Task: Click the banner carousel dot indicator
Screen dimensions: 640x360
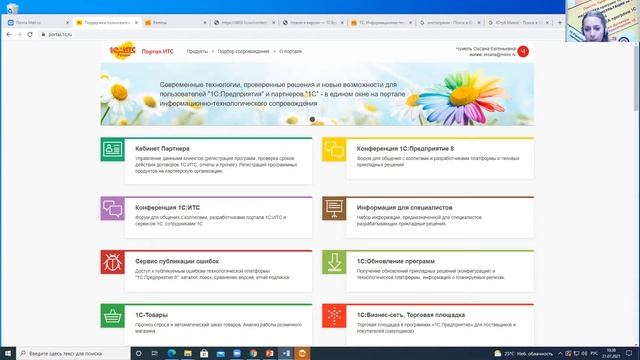Action: [312, 119]
